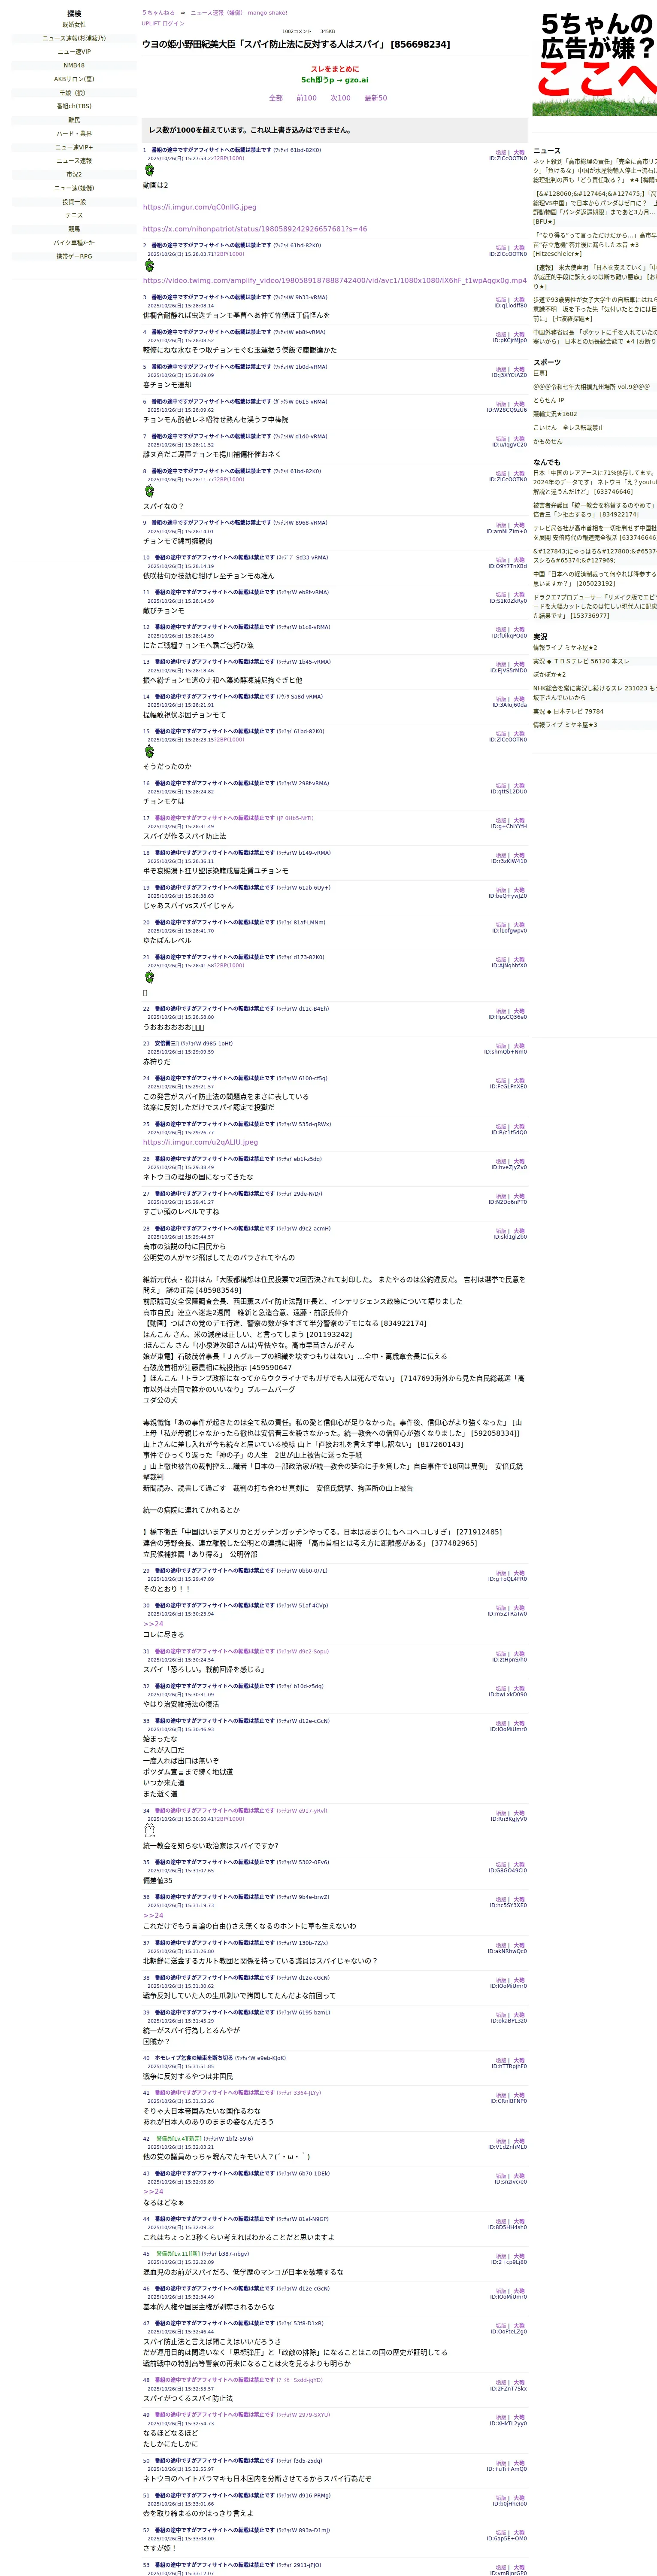The image size is (657, 2576).
Task: Open ニュース速報(杉浦綾乃) board in sidebar
Action: pyautogui.click(x=74, y=38)
